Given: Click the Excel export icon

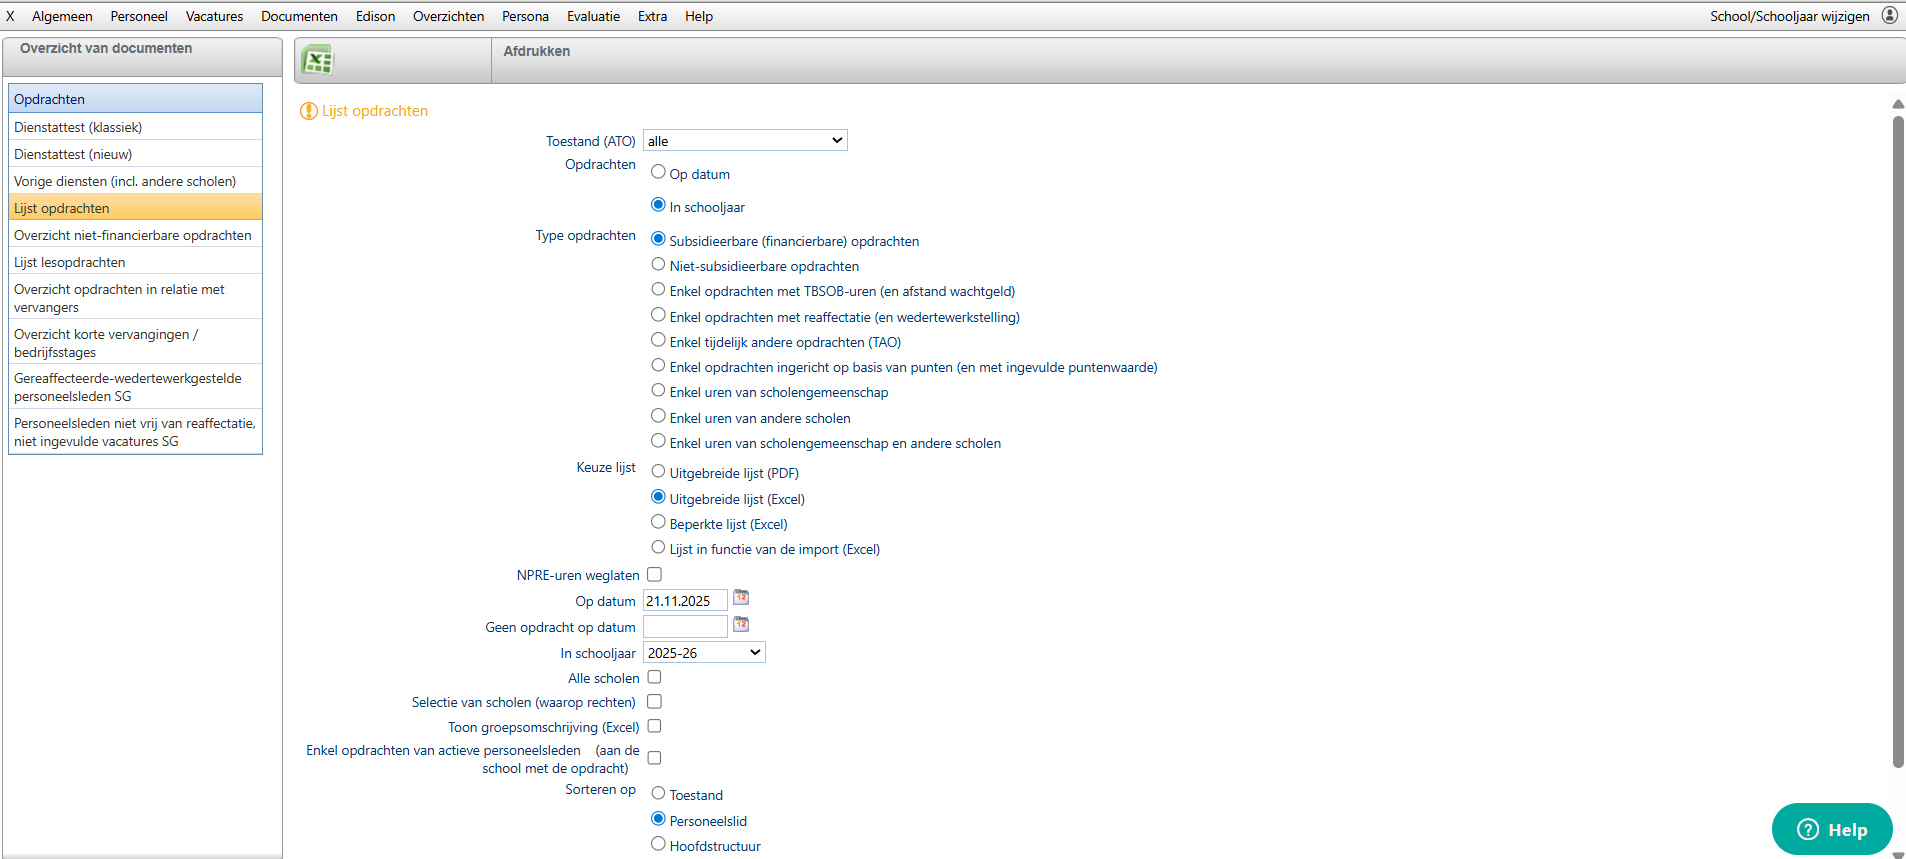Looking at the screenshot, I should coord(317,61).
